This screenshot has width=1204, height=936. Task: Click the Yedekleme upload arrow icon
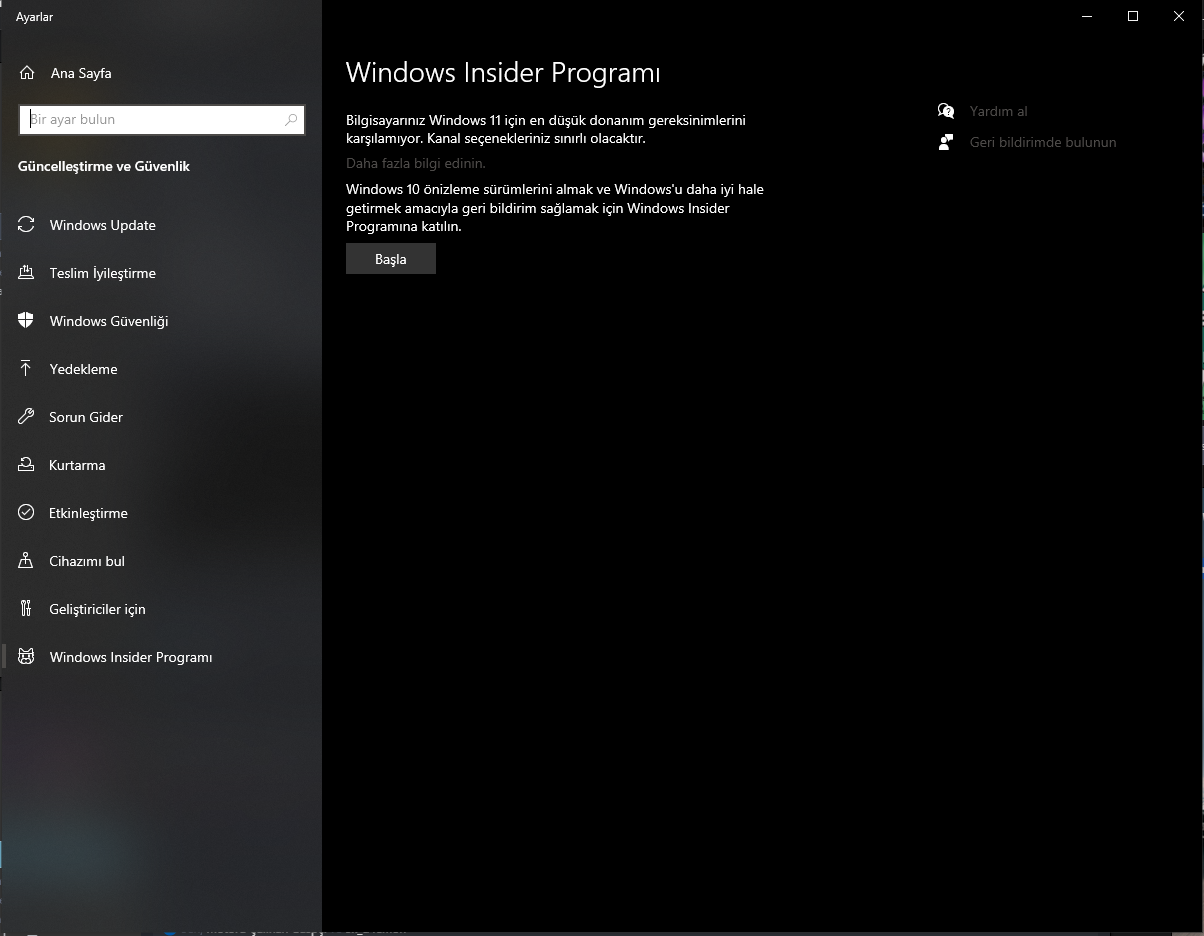[x=27, y=369]
